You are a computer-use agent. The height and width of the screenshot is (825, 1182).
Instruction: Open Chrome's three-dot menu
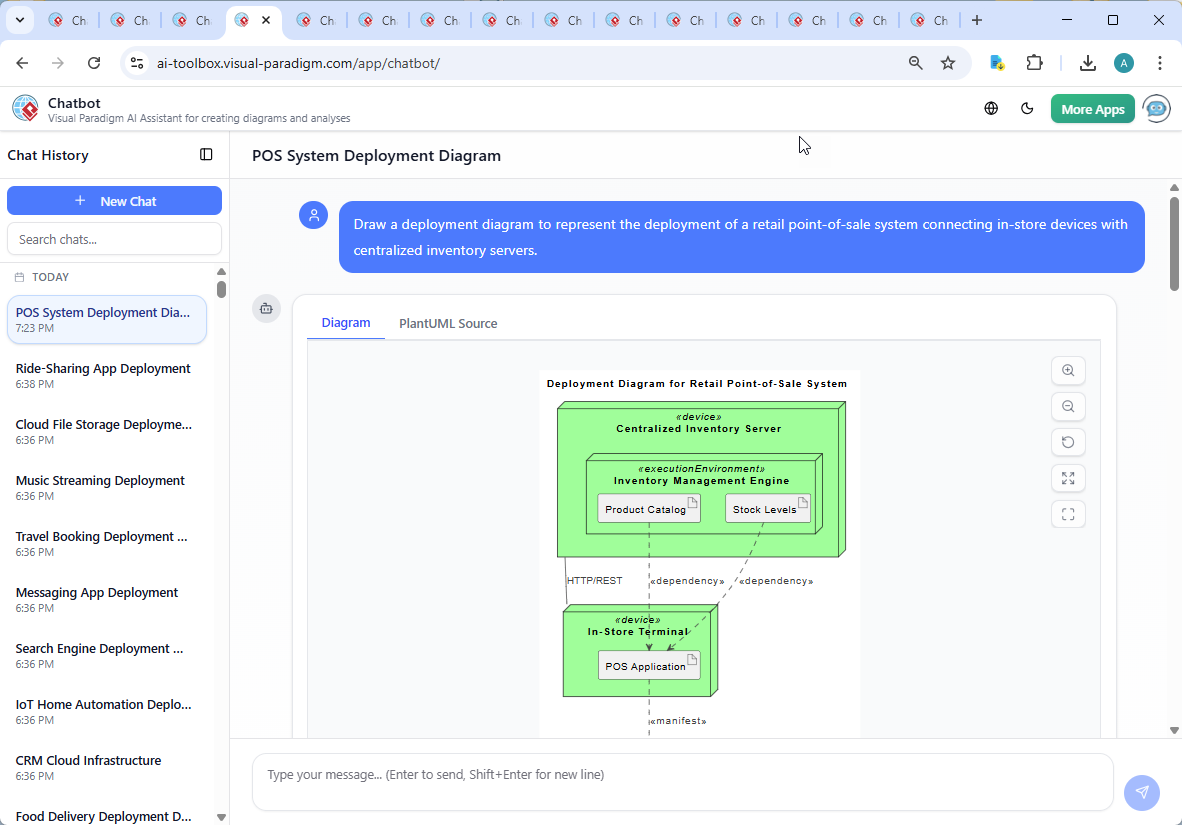[1160, 62]
